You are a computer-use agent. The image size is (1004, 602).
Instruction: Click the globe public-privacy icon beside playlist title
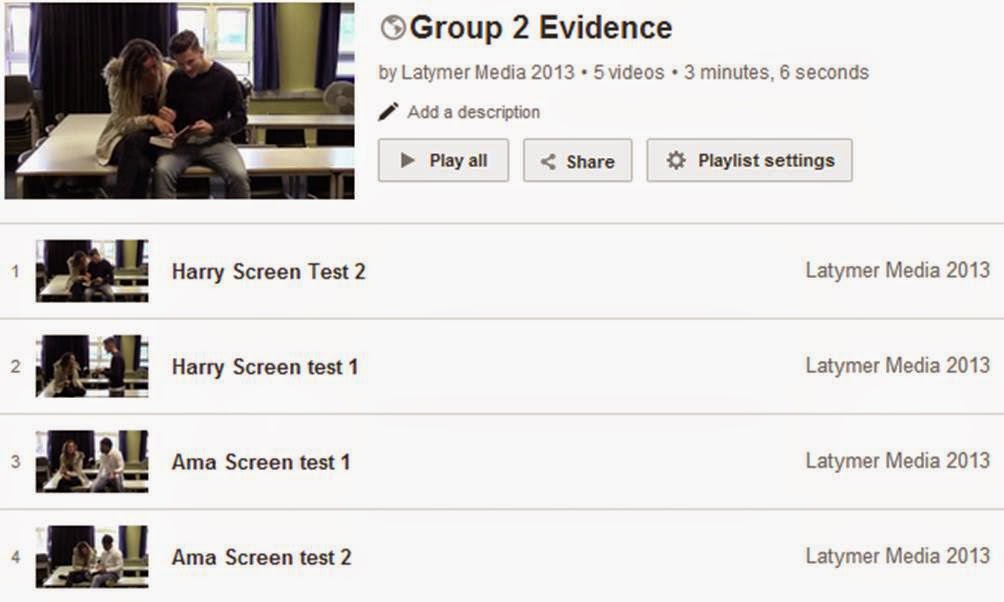click(x=393, y=28)
